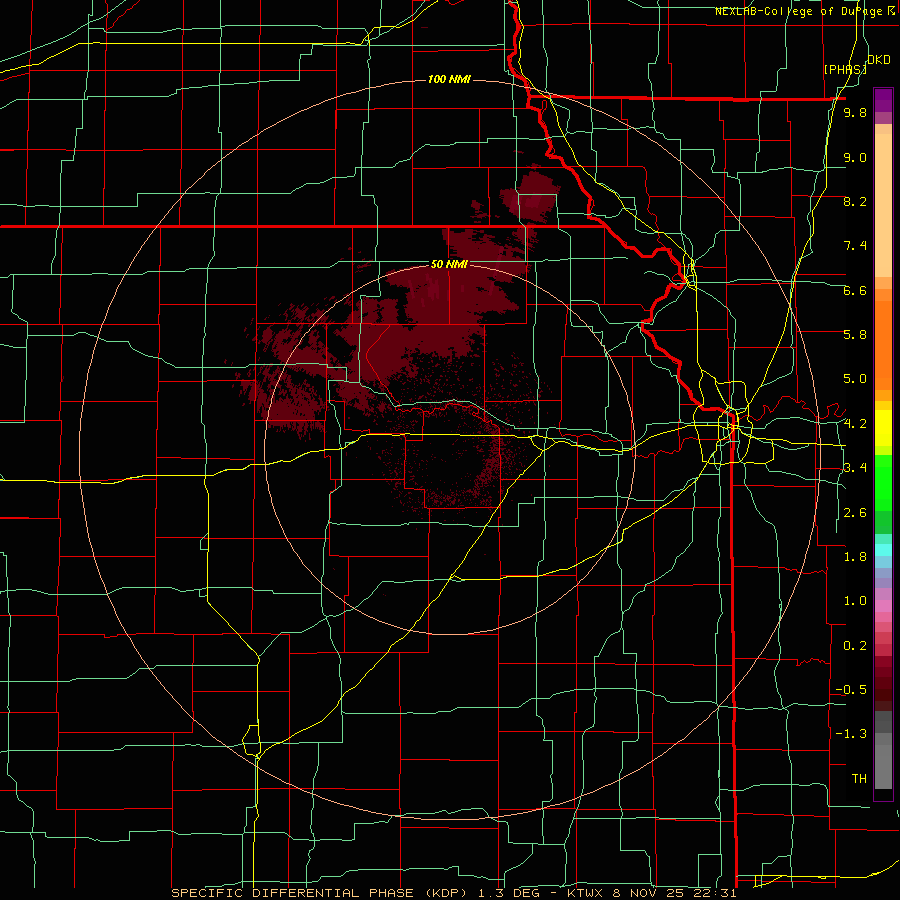
Task: Click the TH threshold label on the scale
Action: point(859,779)
